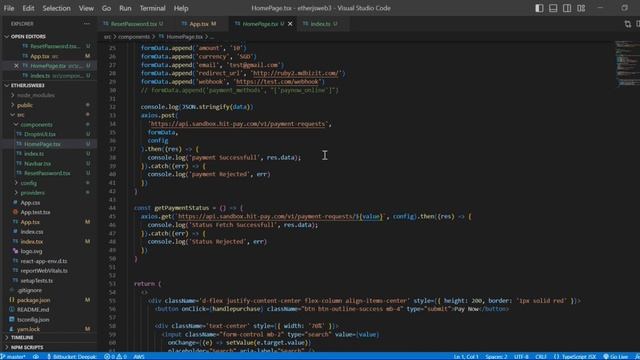This screenshot has height=360, width=640.
Task: Open yarn.lock in the file tree
Action: click(29, 329)
